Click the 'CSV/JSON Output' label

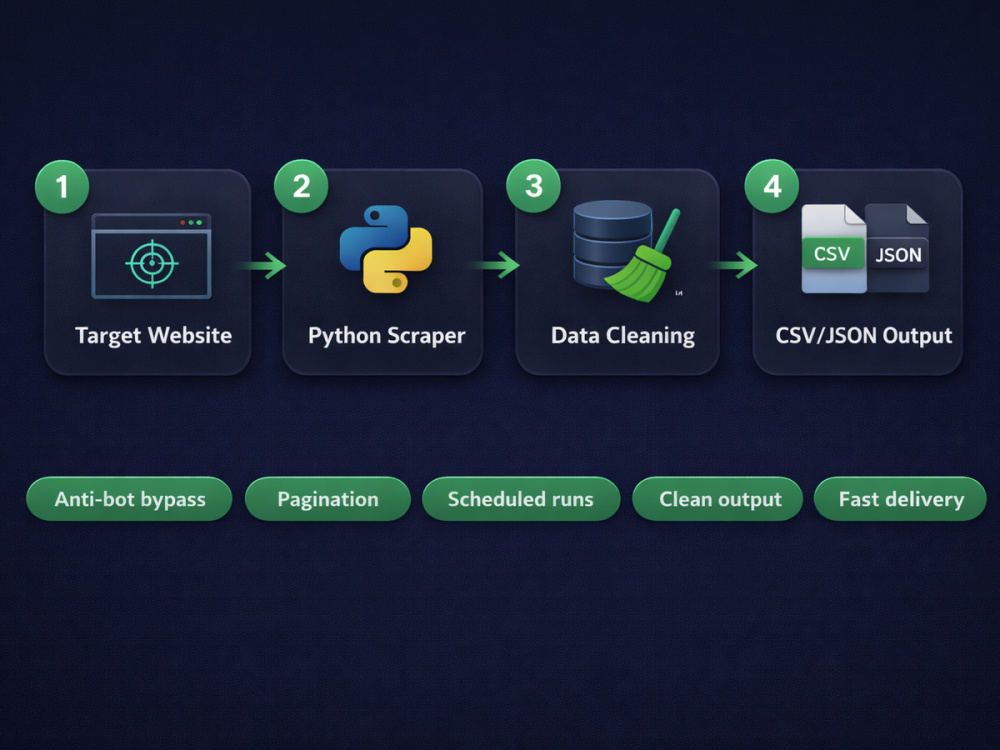click(864, 335)
